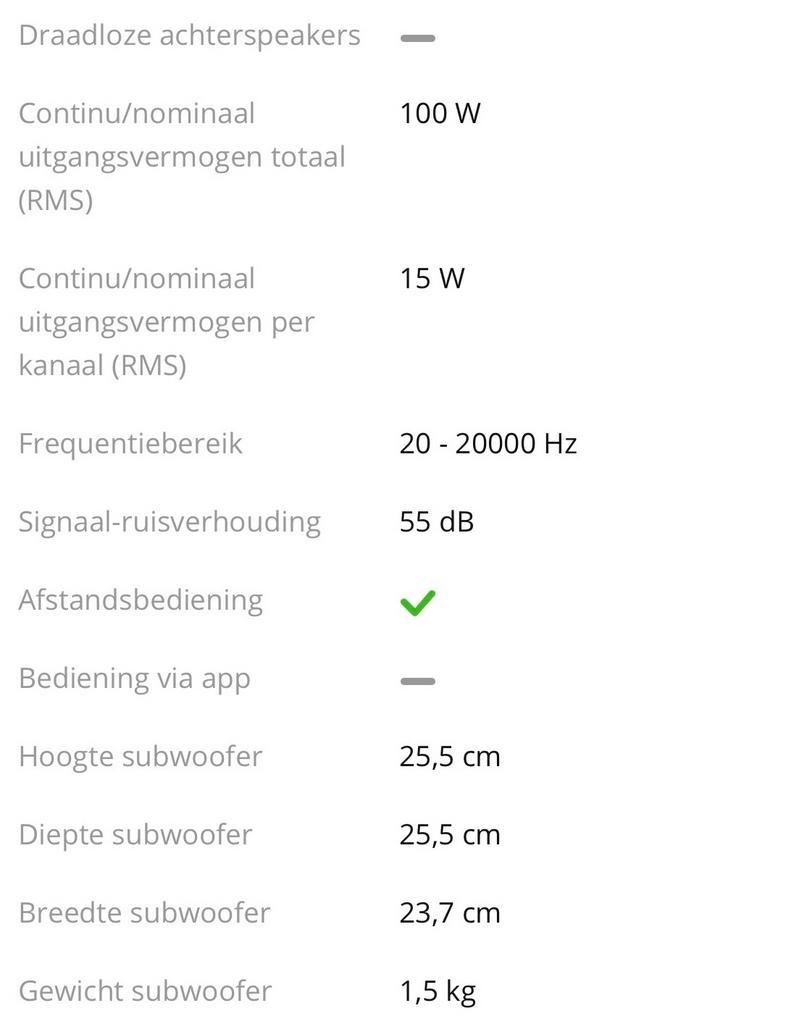Select the Breedte subwoofer label

(144, 913)
